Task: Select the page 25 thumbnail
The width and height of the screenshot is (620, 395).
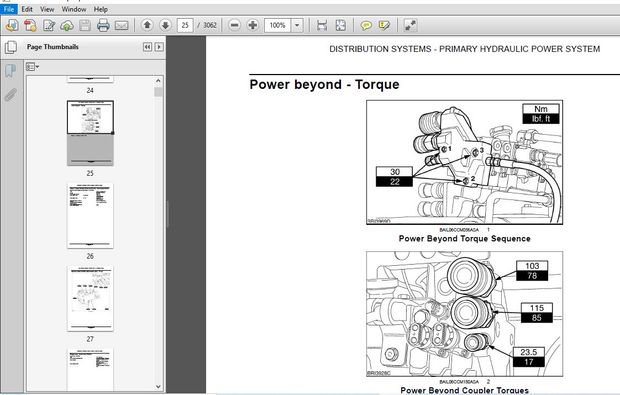Action: click(90, 133)
